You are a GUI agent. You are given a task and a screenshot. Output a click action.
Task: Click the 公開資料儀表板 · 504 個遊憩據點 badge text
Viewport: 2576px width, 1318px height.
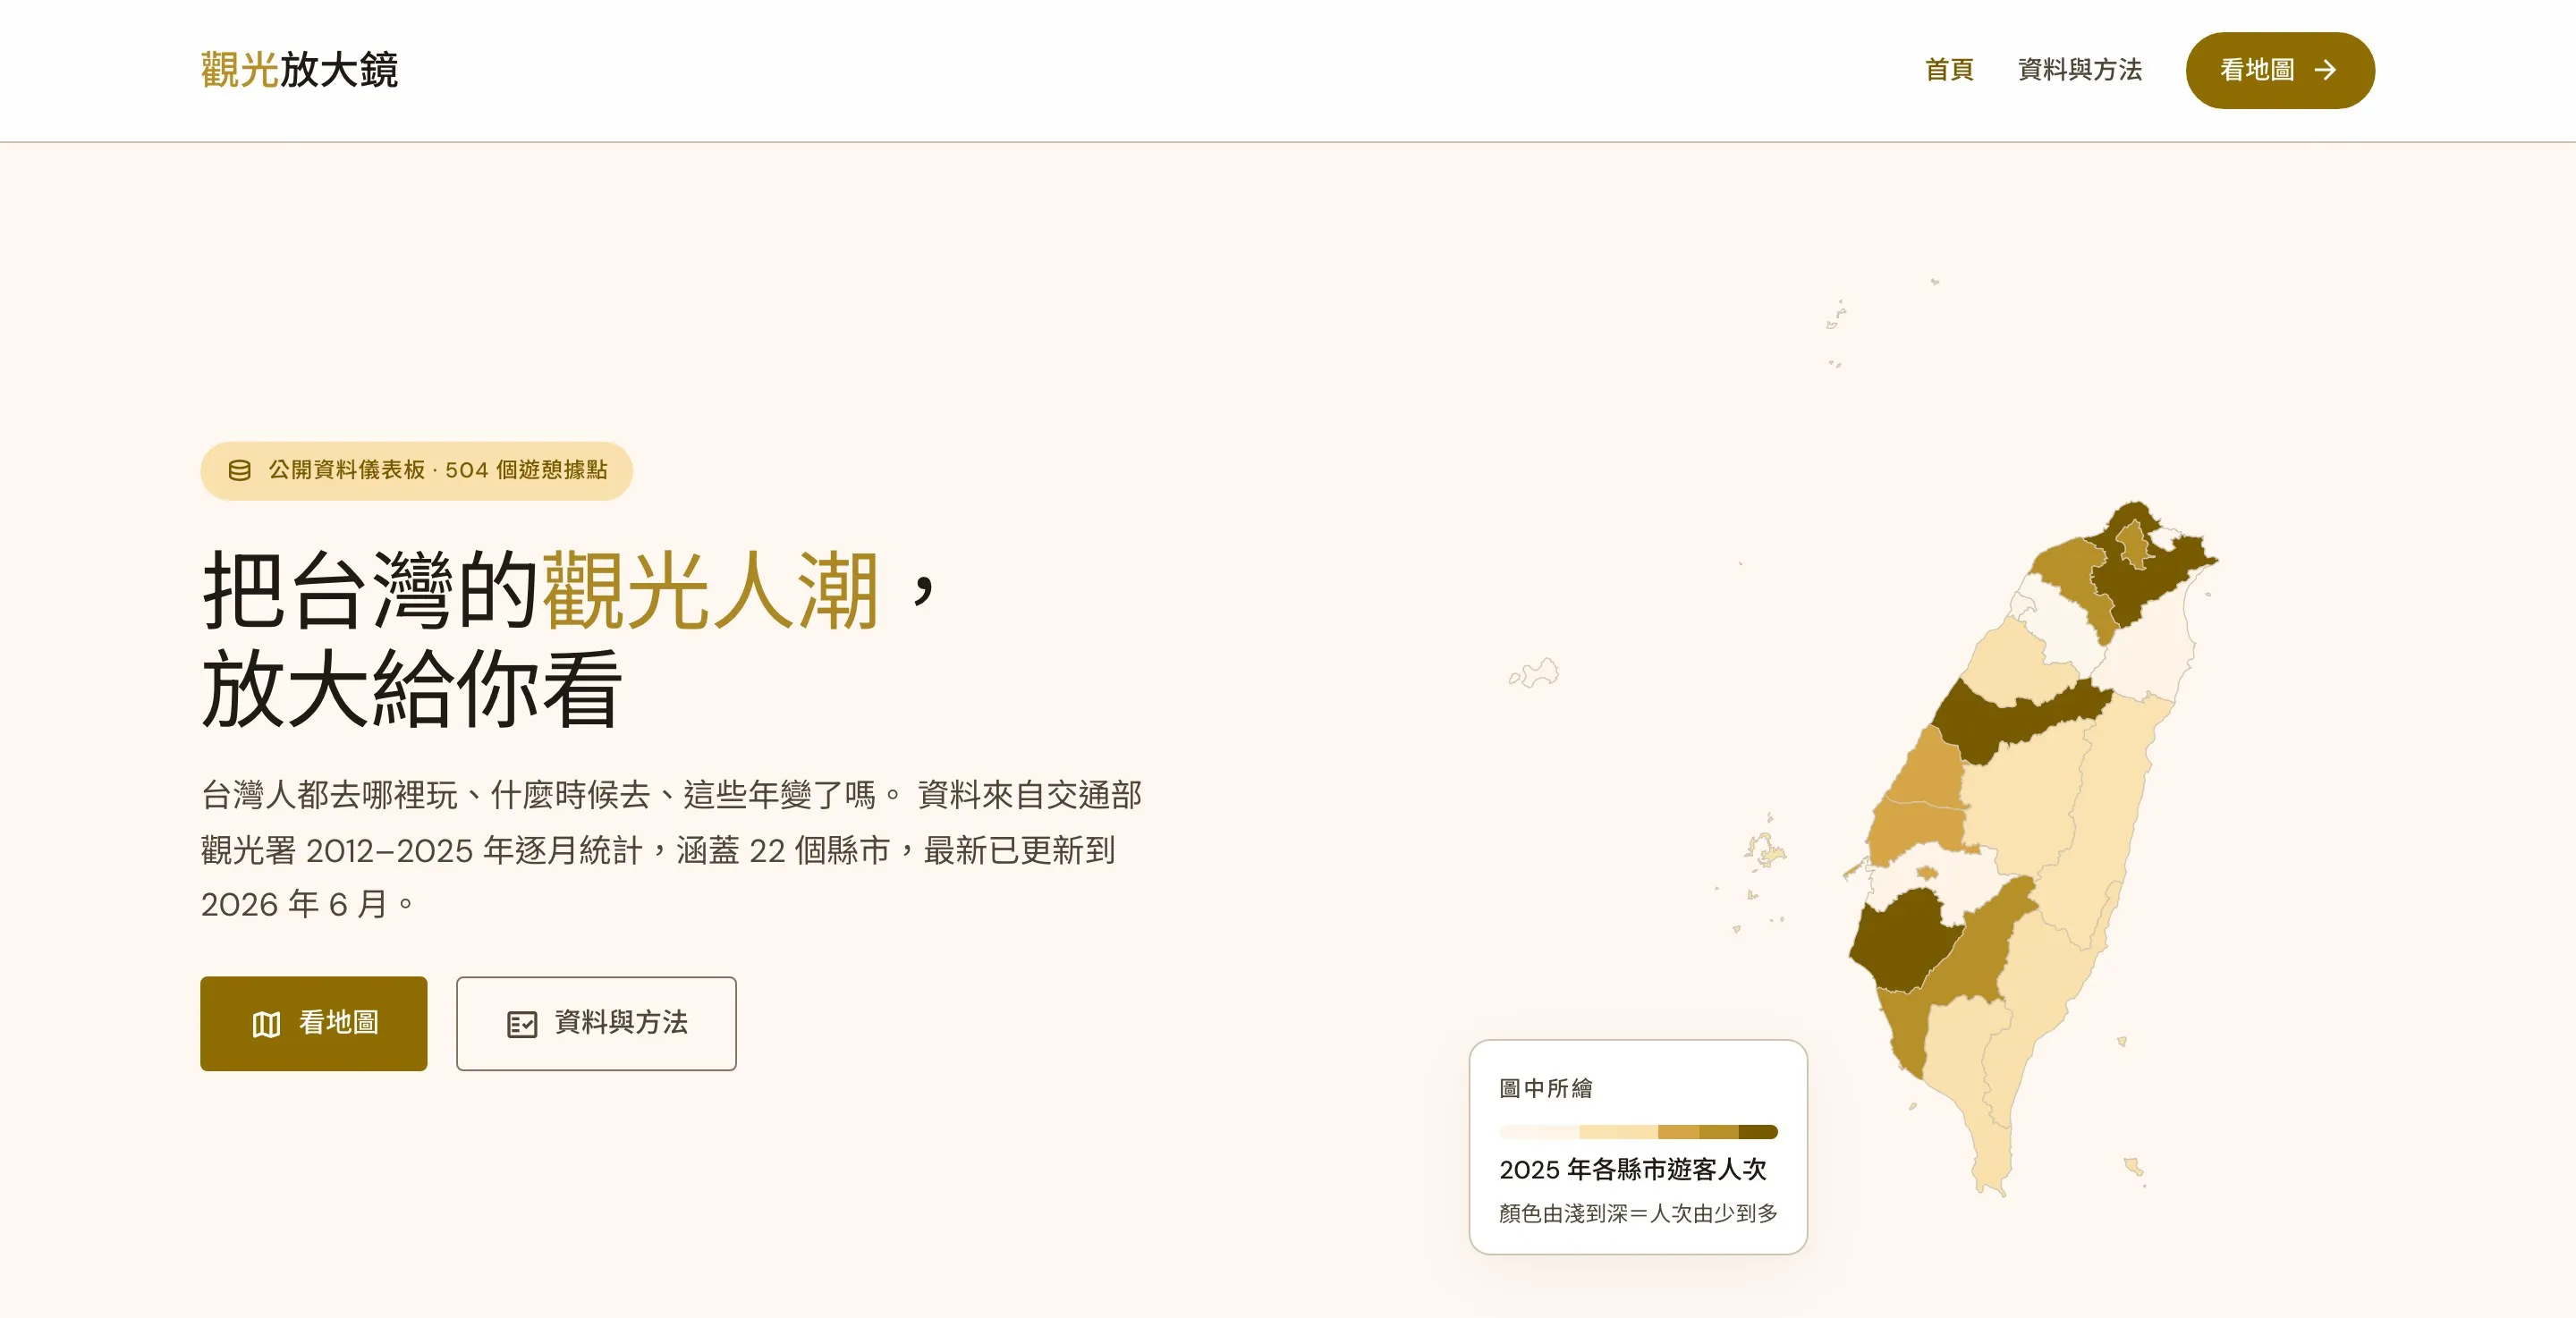click(437, 470)
